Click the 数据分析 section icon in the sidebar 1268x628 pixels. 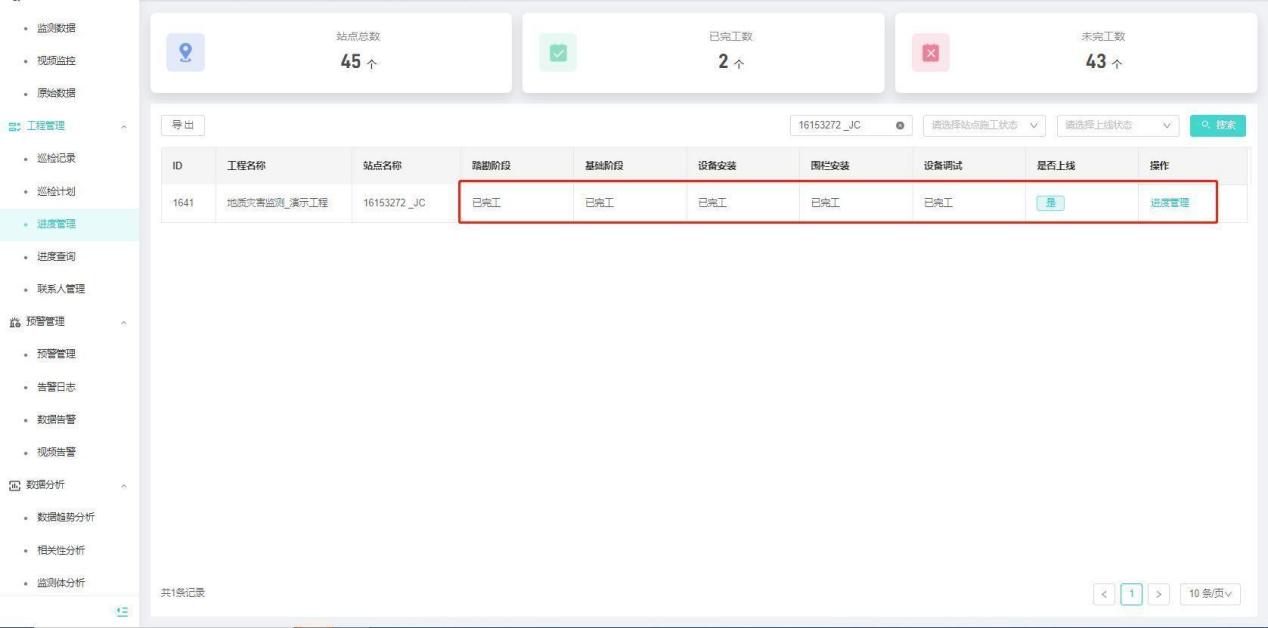point(14,485)
